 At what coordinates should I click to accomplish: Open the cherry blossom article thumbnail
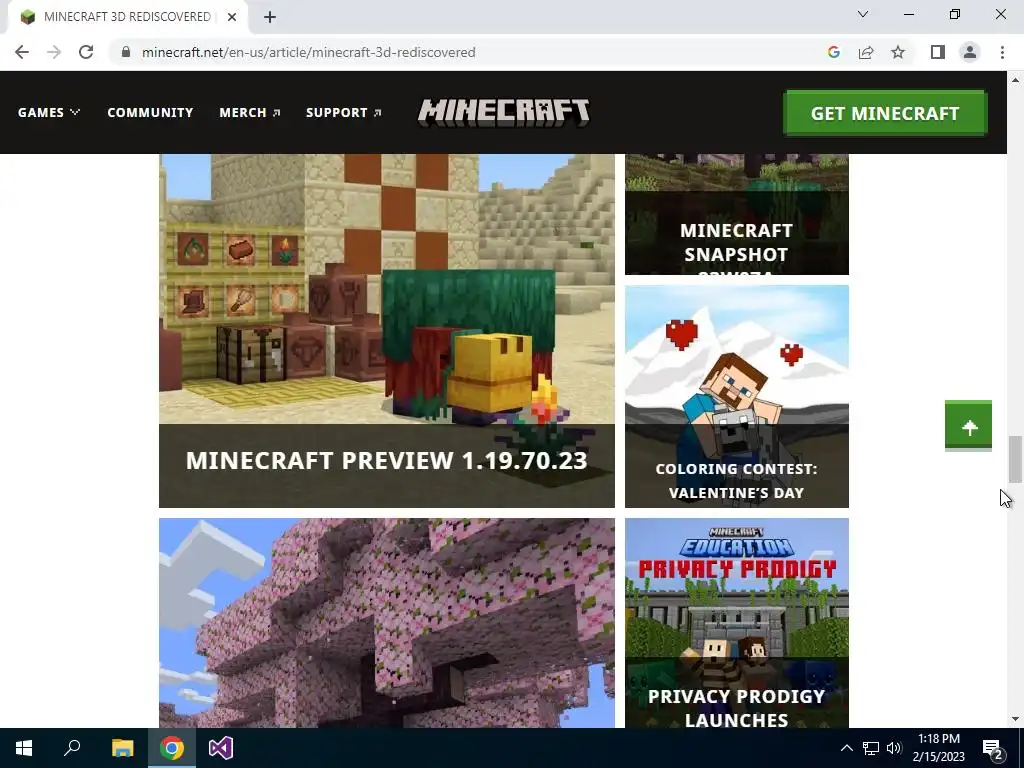click(x=387, y=623)
